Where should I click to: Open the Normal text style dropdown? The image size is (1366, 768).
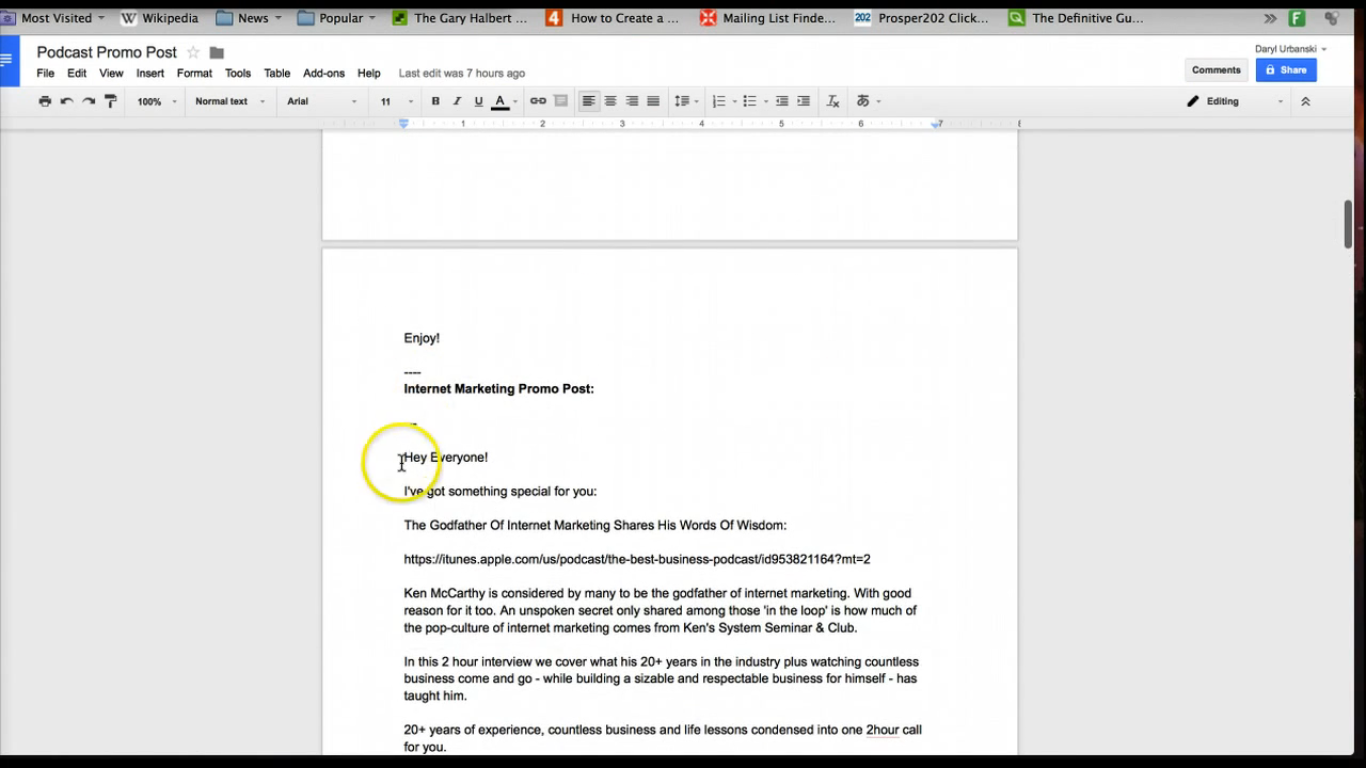pyautogui.click(x=230, y=101)
